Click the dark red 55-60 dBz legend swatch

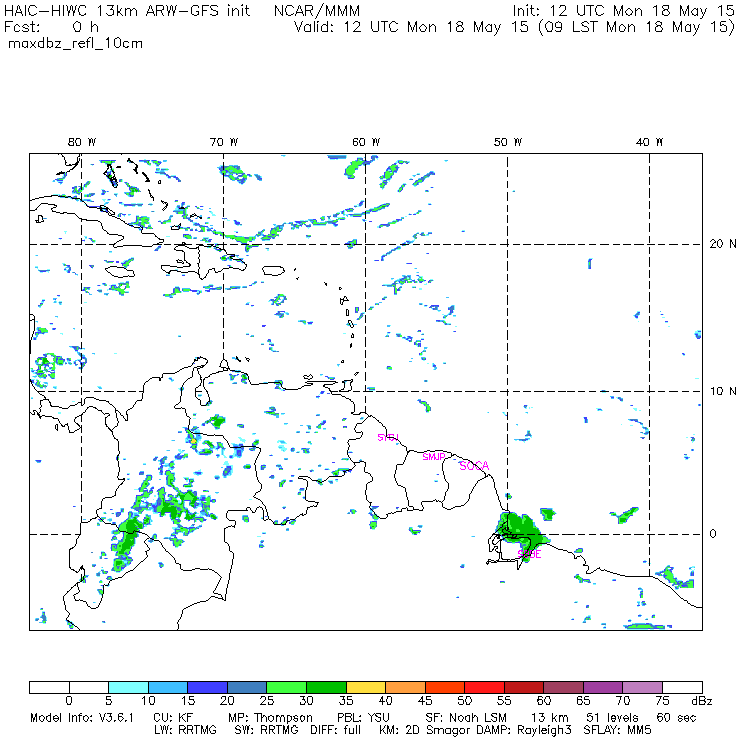pos(524,687)
